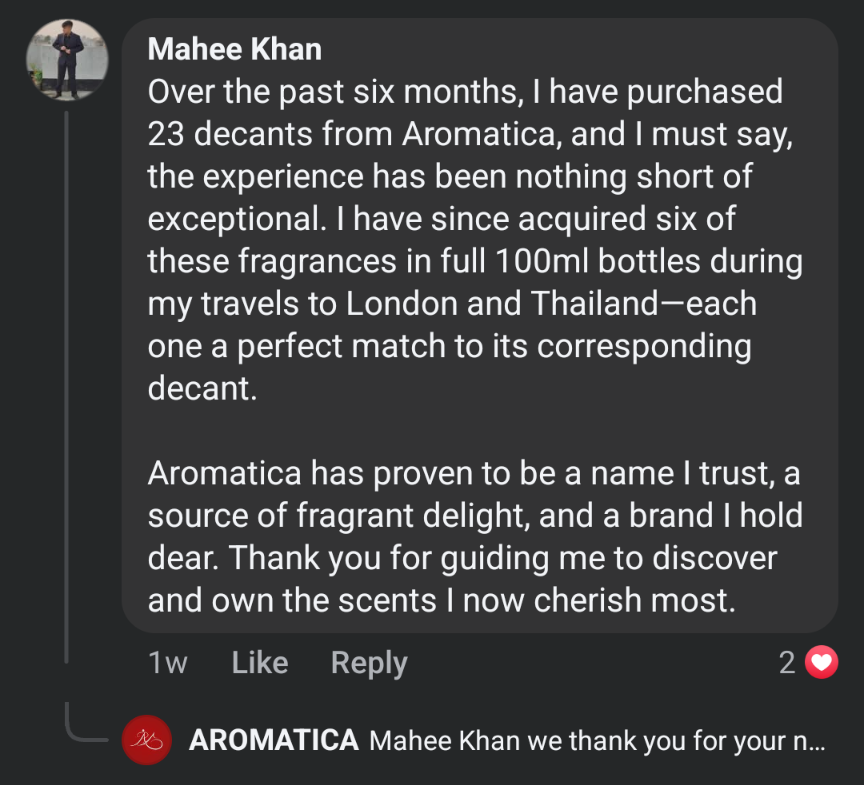Select the paragraph starting 'Aromatica has proven'

(x=475, y=537)
